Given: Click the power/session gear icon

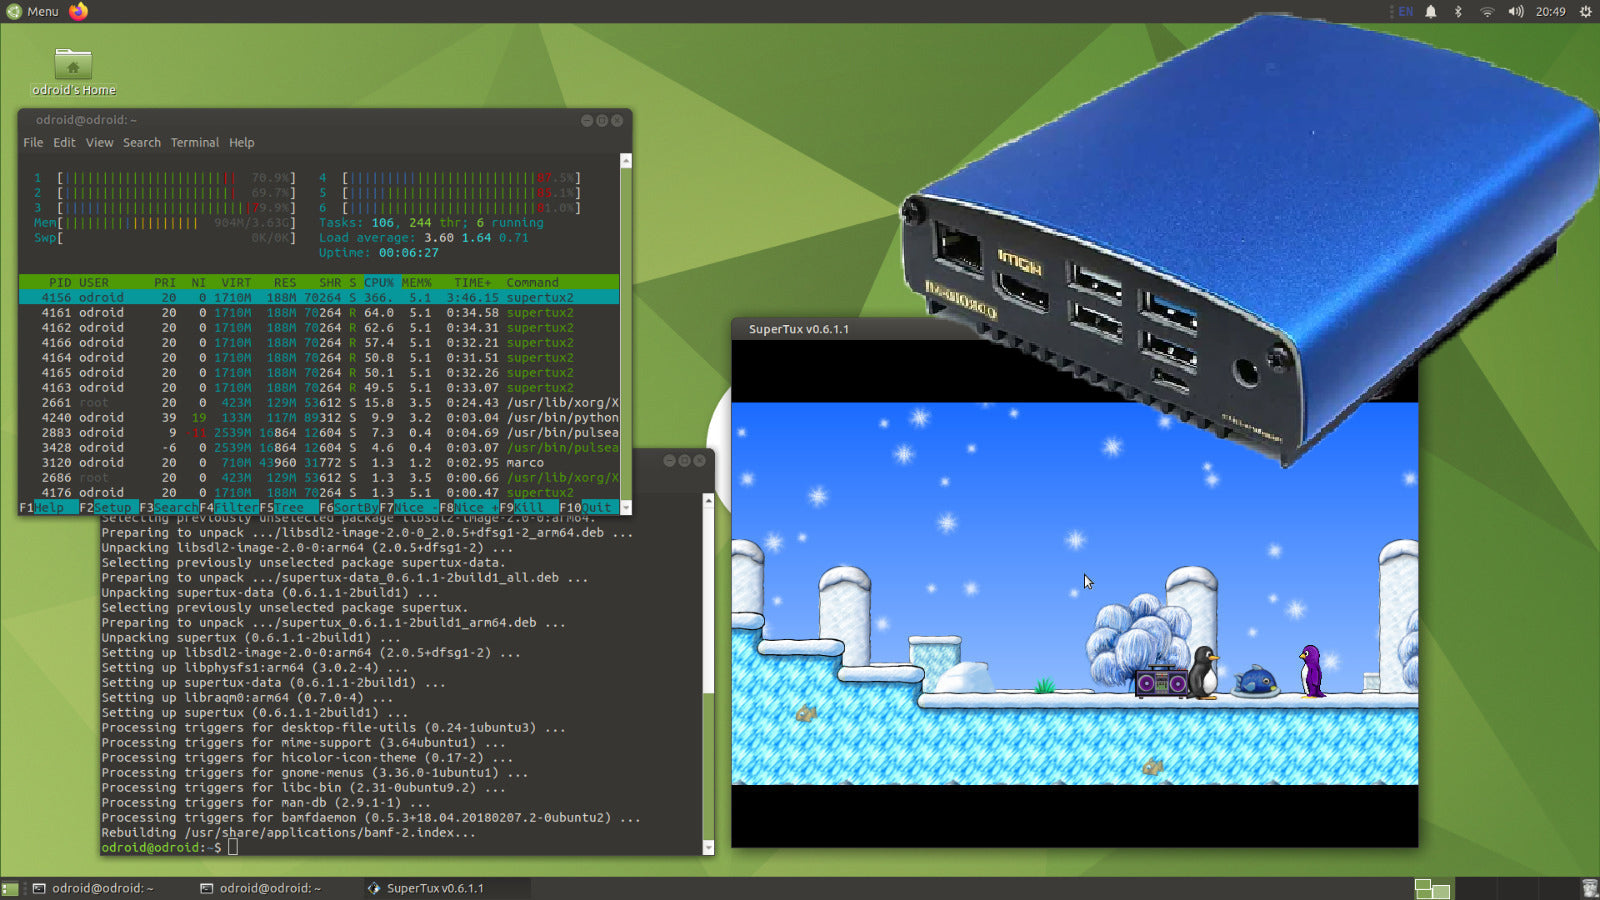Looking at the screenshot, I should [x=1582, y=13].
